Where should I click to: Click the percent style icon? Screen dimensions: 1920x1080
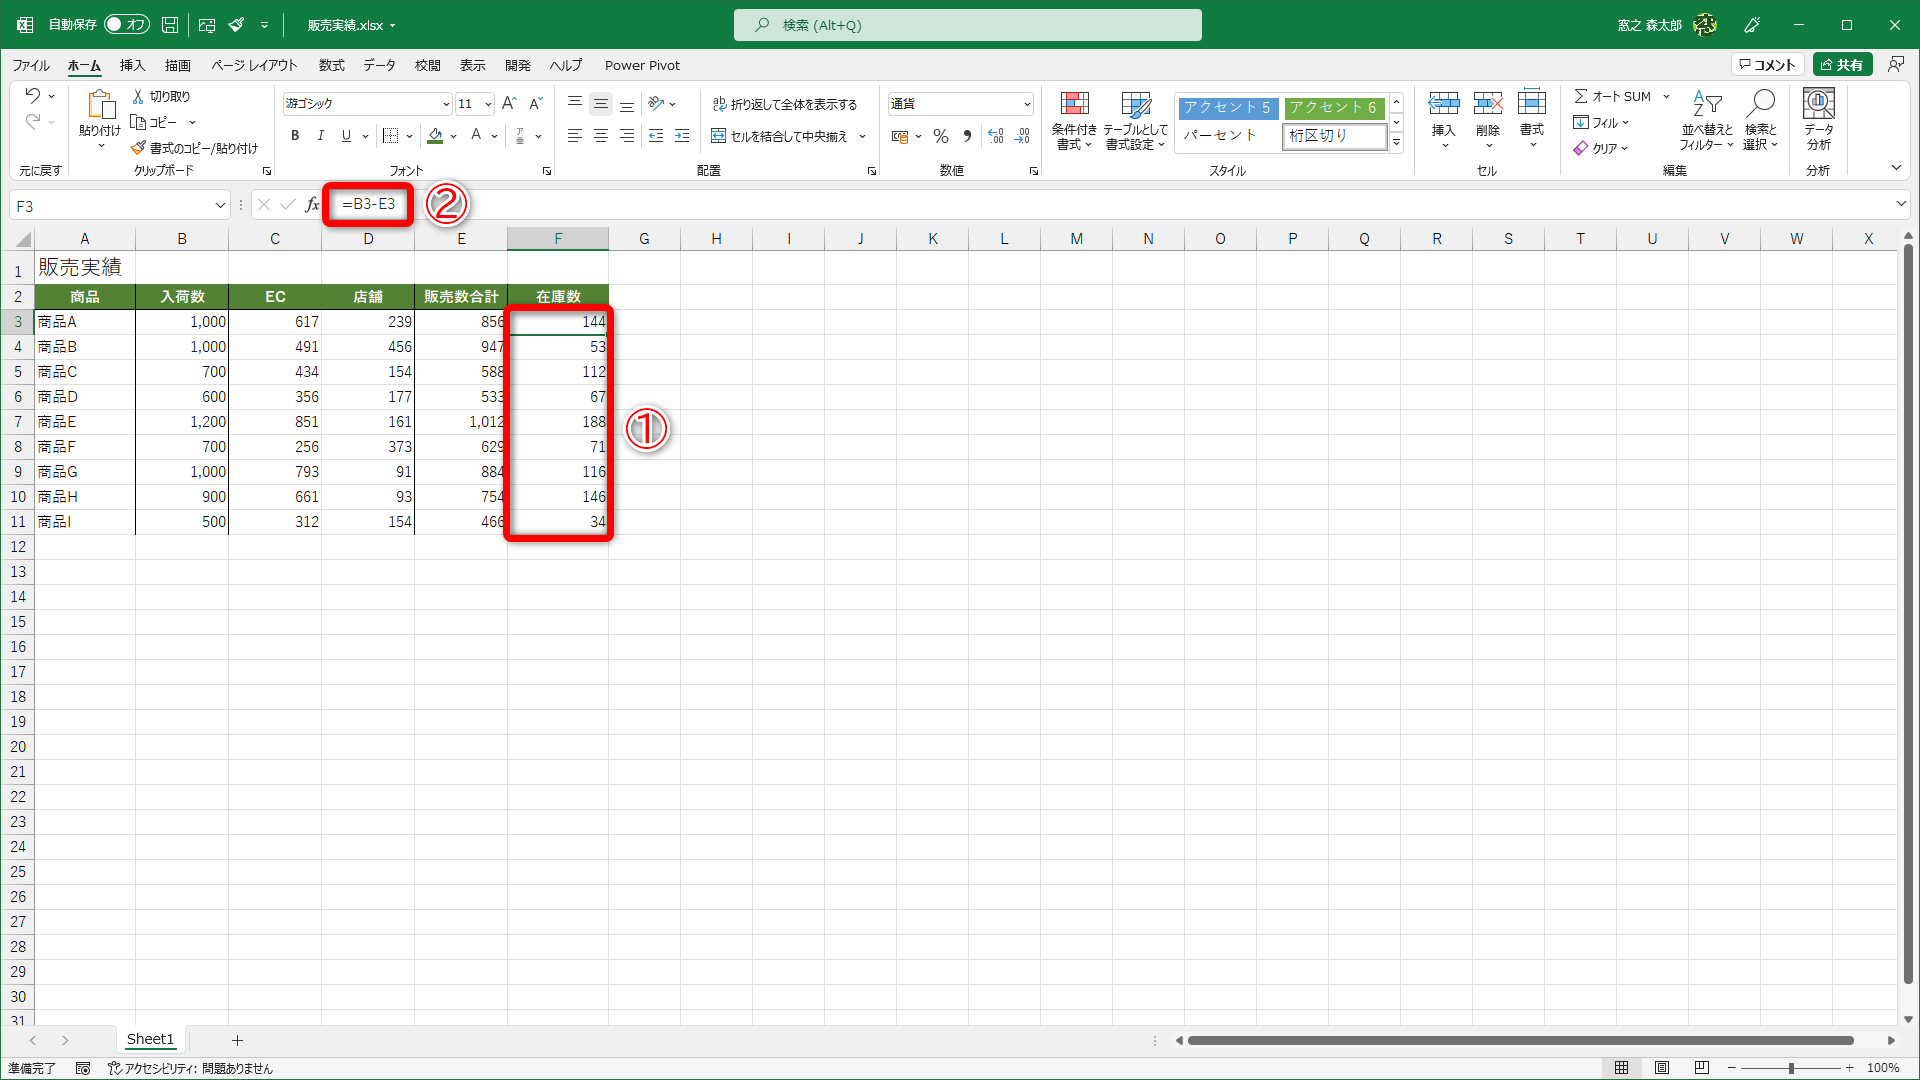(x=940, y=136)
